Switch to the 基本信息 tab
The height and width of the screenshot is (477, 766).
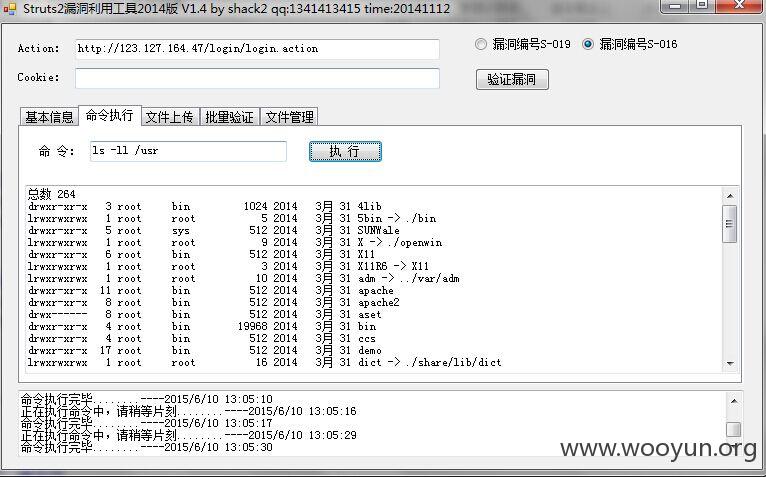click(49, 117)
